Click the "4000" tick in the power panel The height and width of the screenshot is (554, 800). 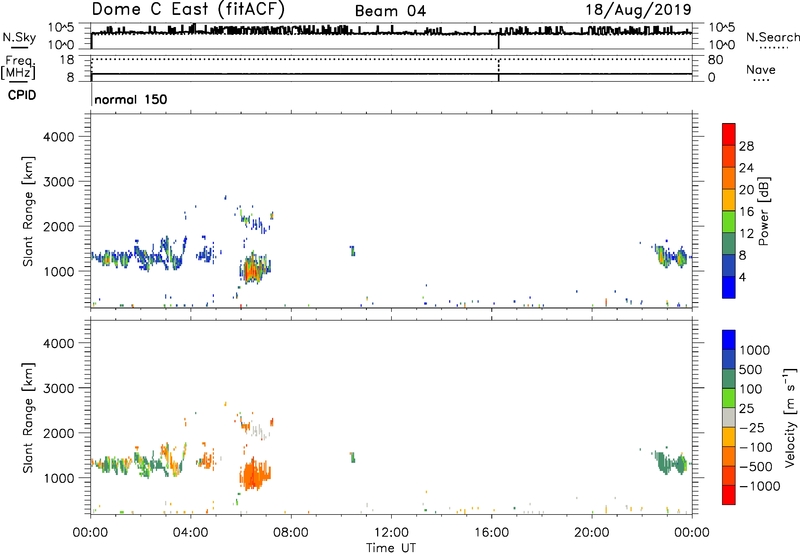coord(59,137)
